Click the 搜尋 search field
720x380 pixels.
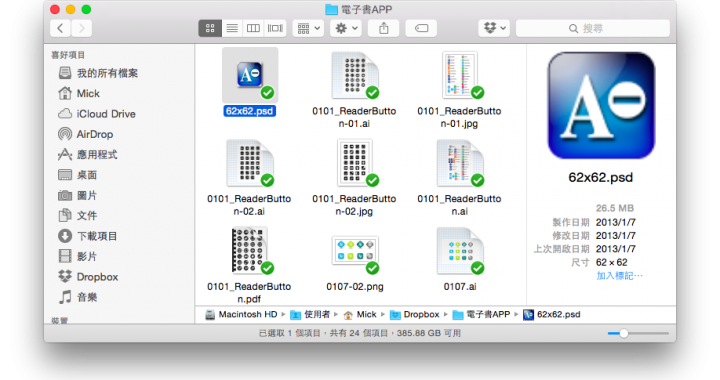[x=593, y=28]
